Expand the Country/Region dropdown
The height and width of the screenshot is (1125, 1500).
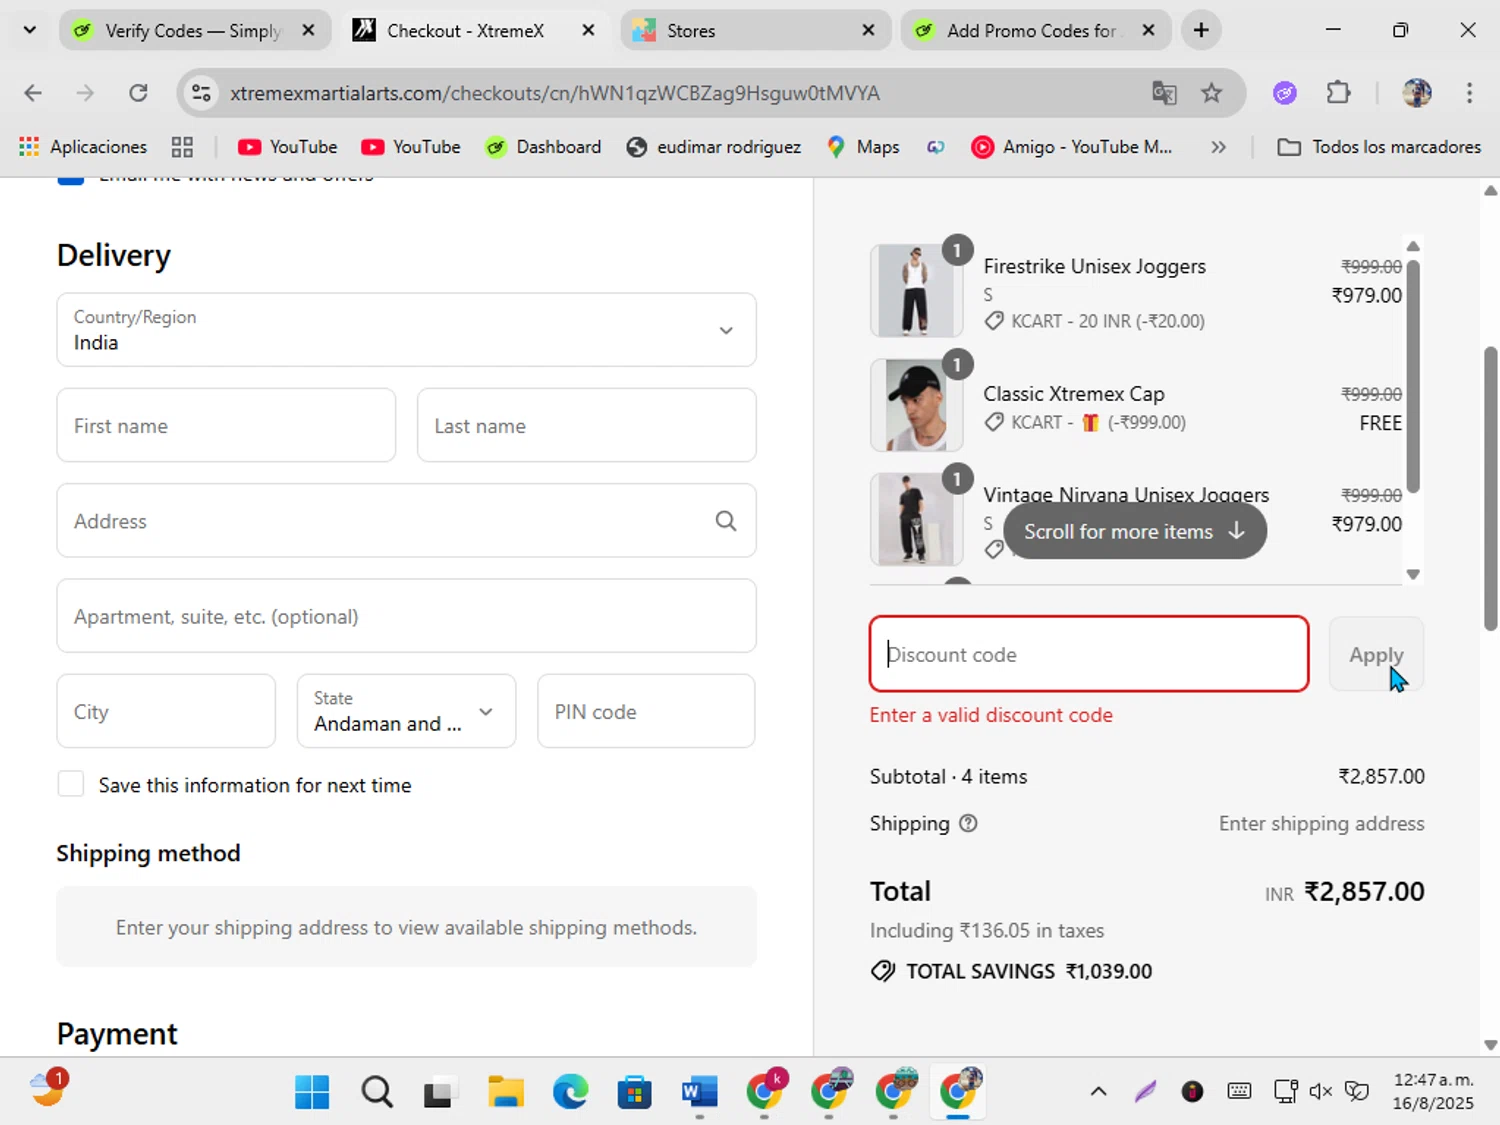point(406,330)
